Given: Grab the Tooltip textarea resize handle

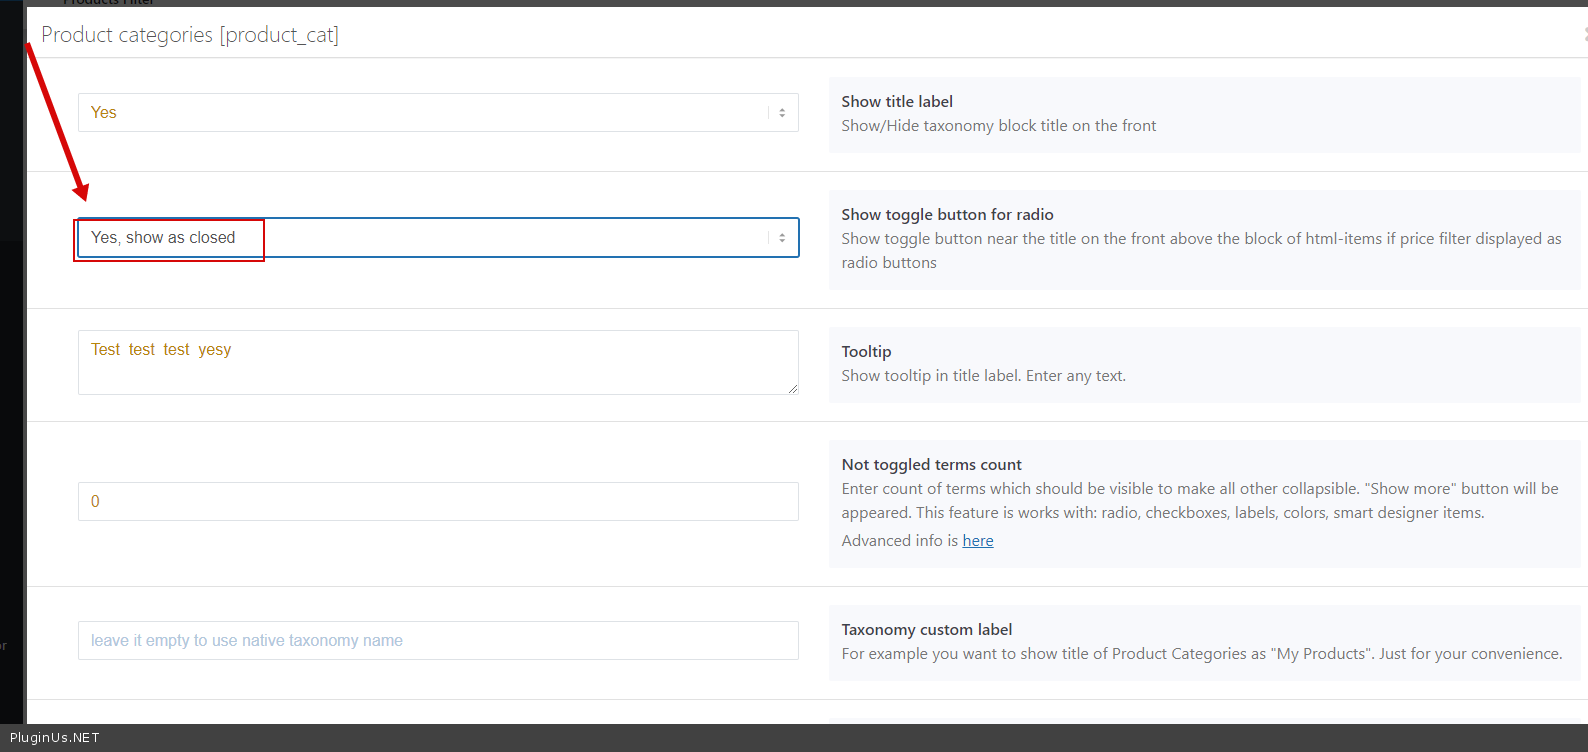Looking at the screenshot, I should tap(793, 389).
